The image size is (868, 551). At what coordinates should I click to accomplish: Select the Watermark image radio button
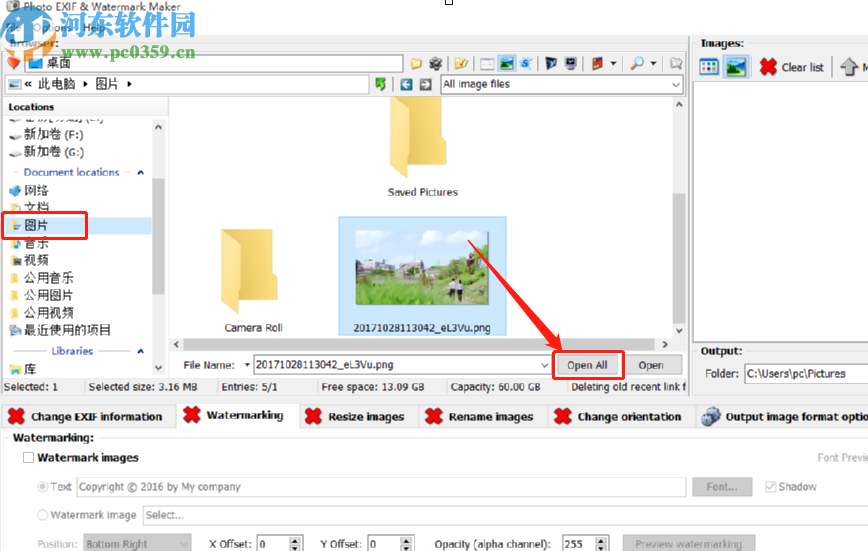coord(43,515)
